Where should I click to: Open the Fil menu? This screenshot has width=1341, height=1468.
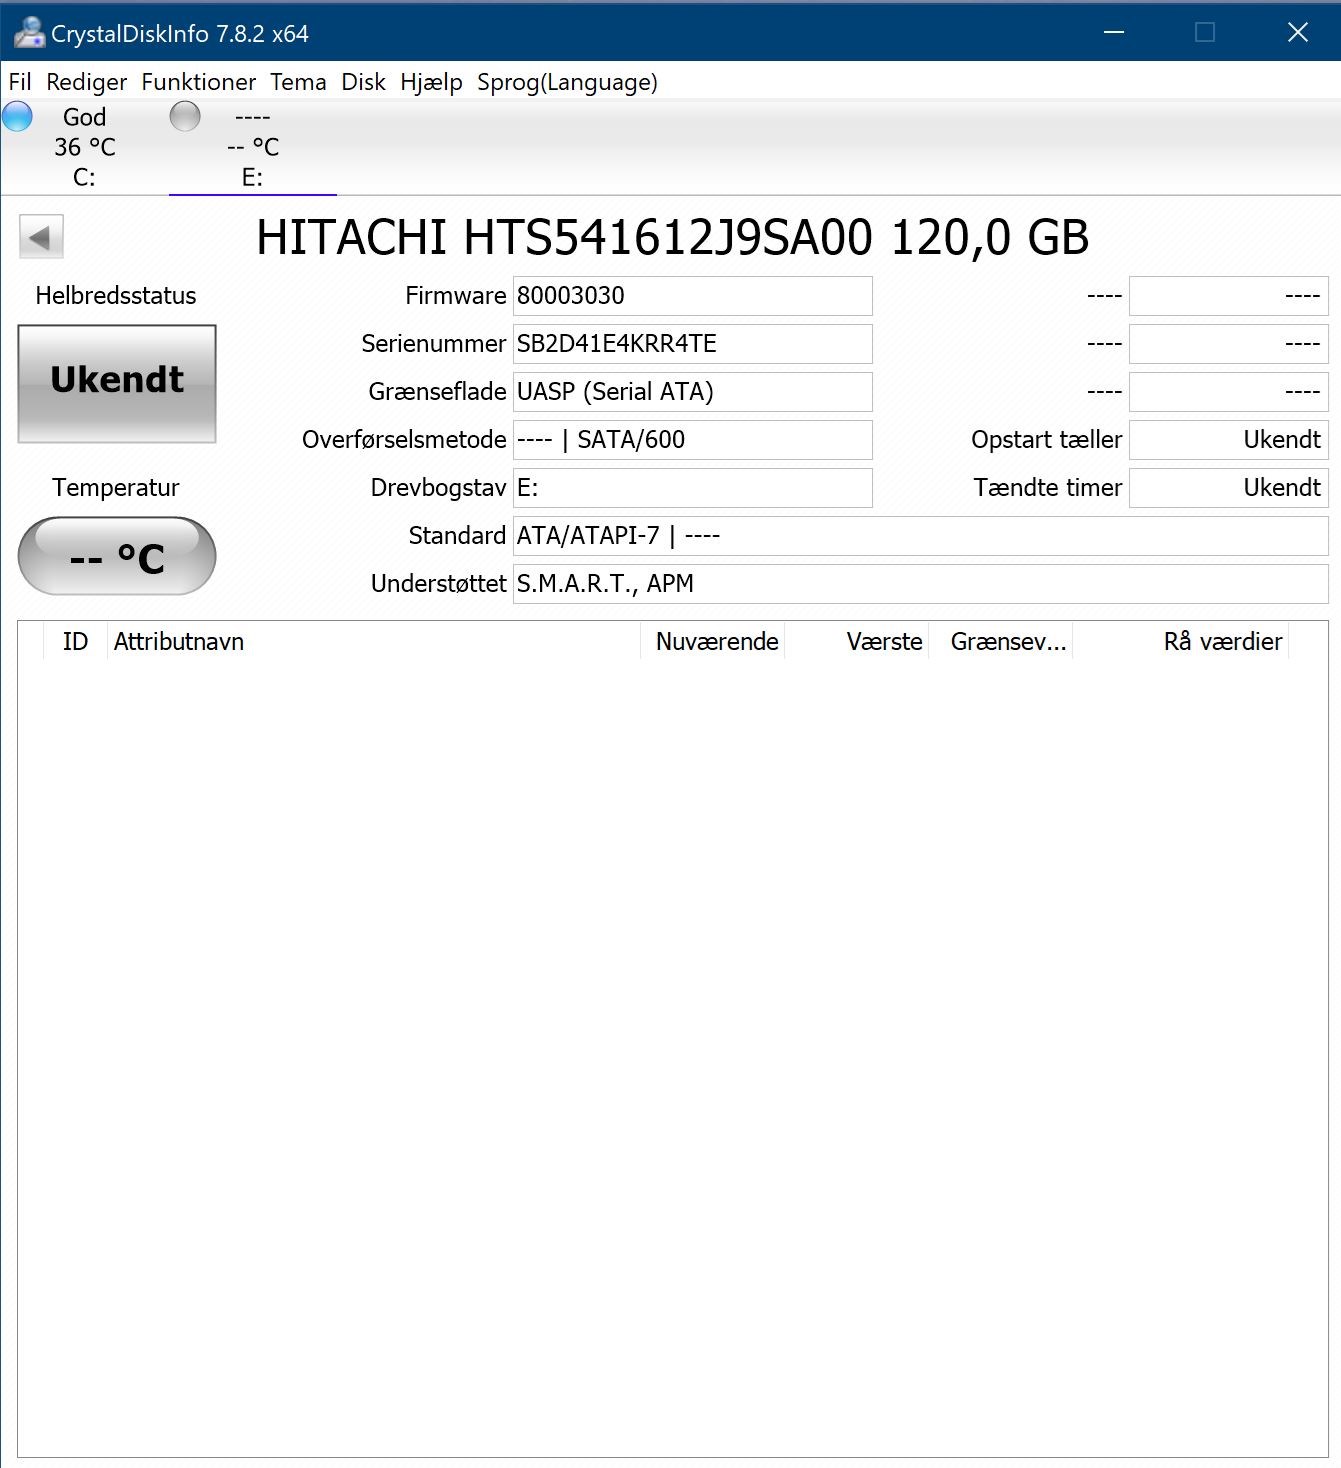20,82
